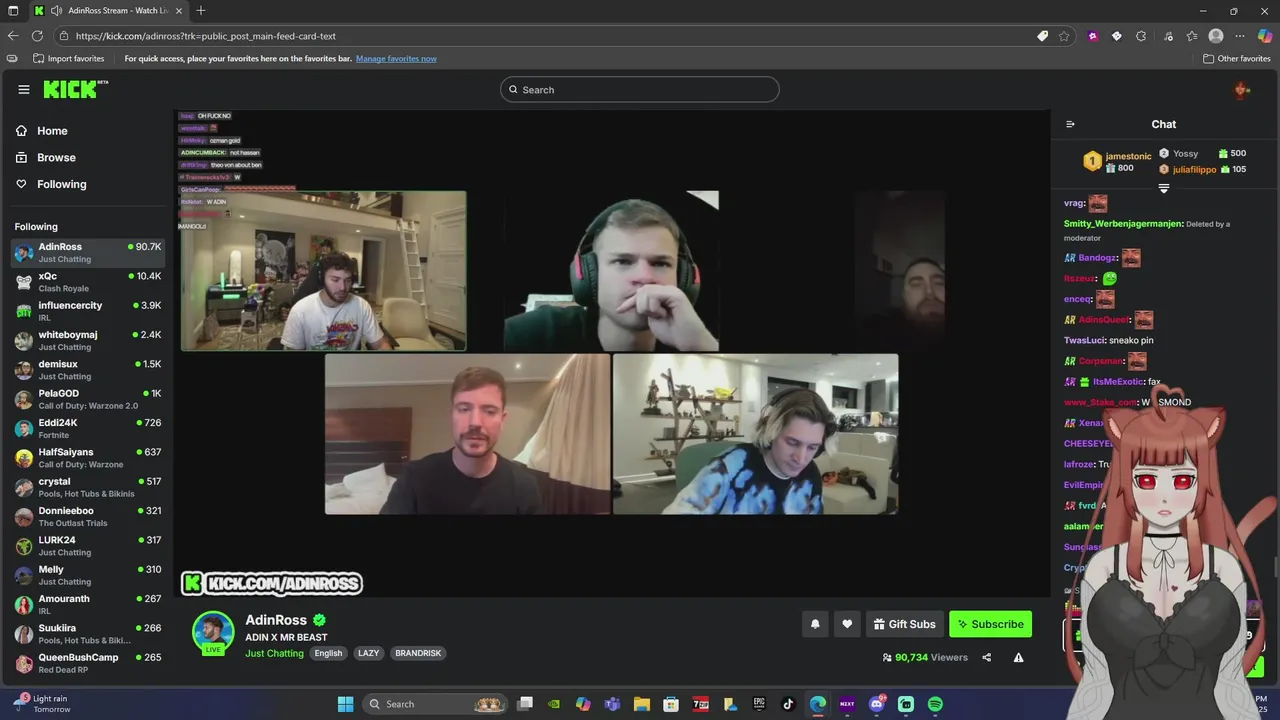Image resolution: width=1280 pixels, height=720 pixels.
Task: Open TikTok from the taskbar
Action: (788, 704)
